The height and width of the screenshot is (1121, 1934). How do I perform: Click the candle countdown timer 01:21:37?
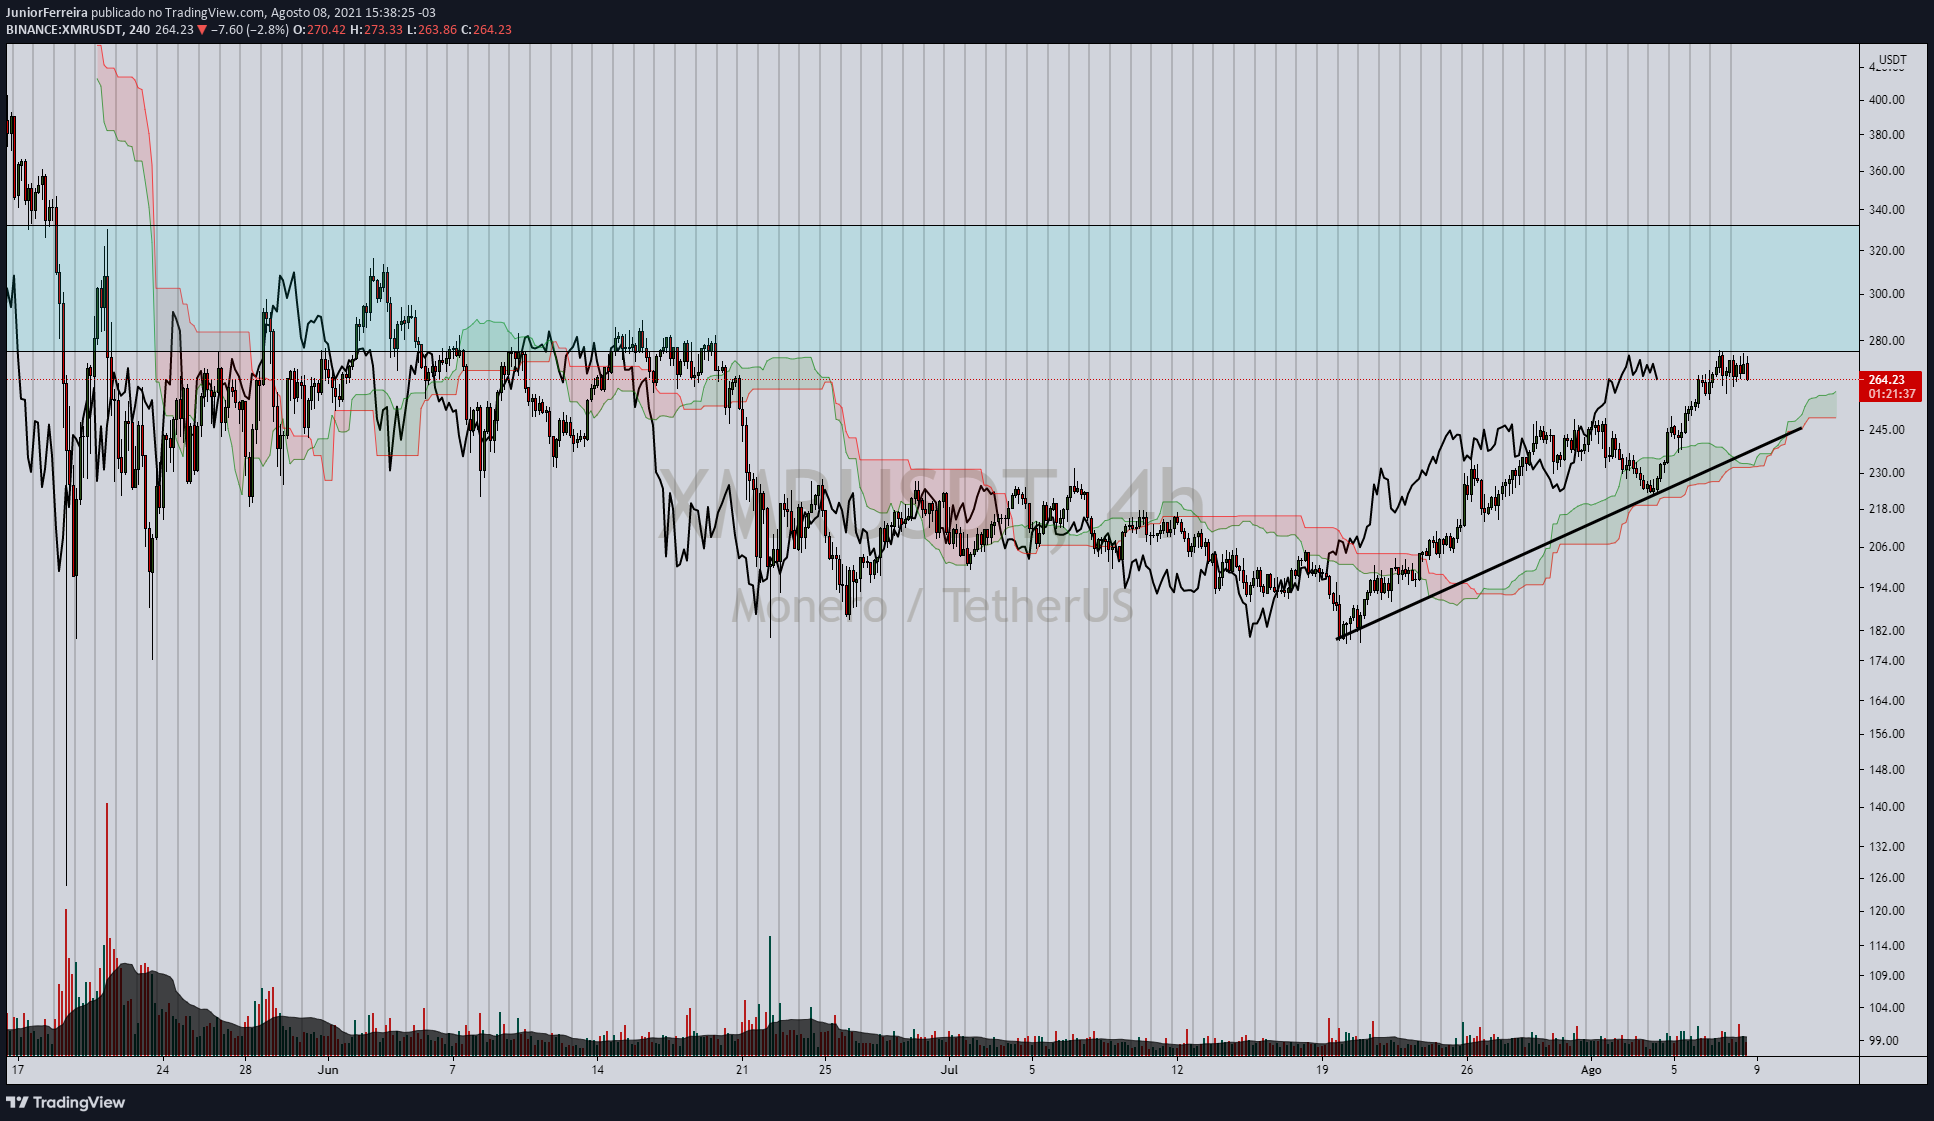tap(1892, 394)
